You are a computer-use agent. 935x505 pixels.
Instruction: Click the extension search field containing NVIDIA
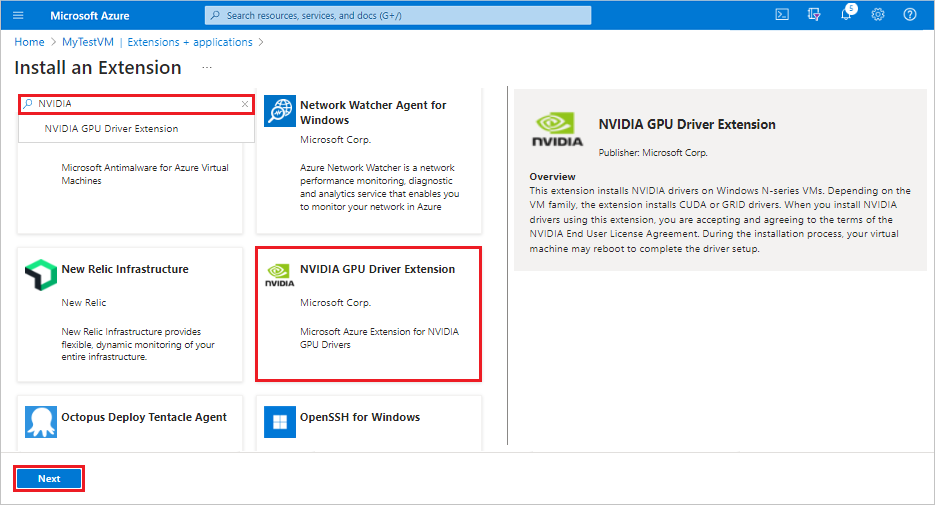pos(135,104)
